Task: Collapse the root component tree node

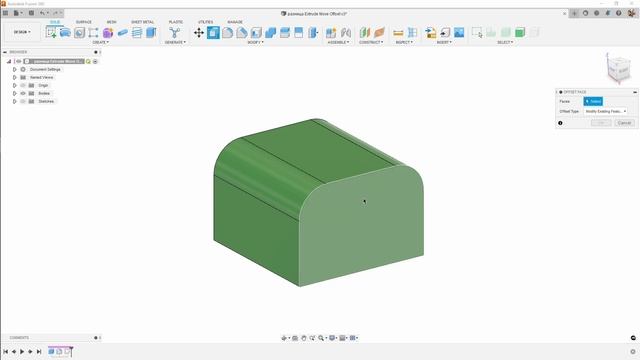Action: pos(9,61)
